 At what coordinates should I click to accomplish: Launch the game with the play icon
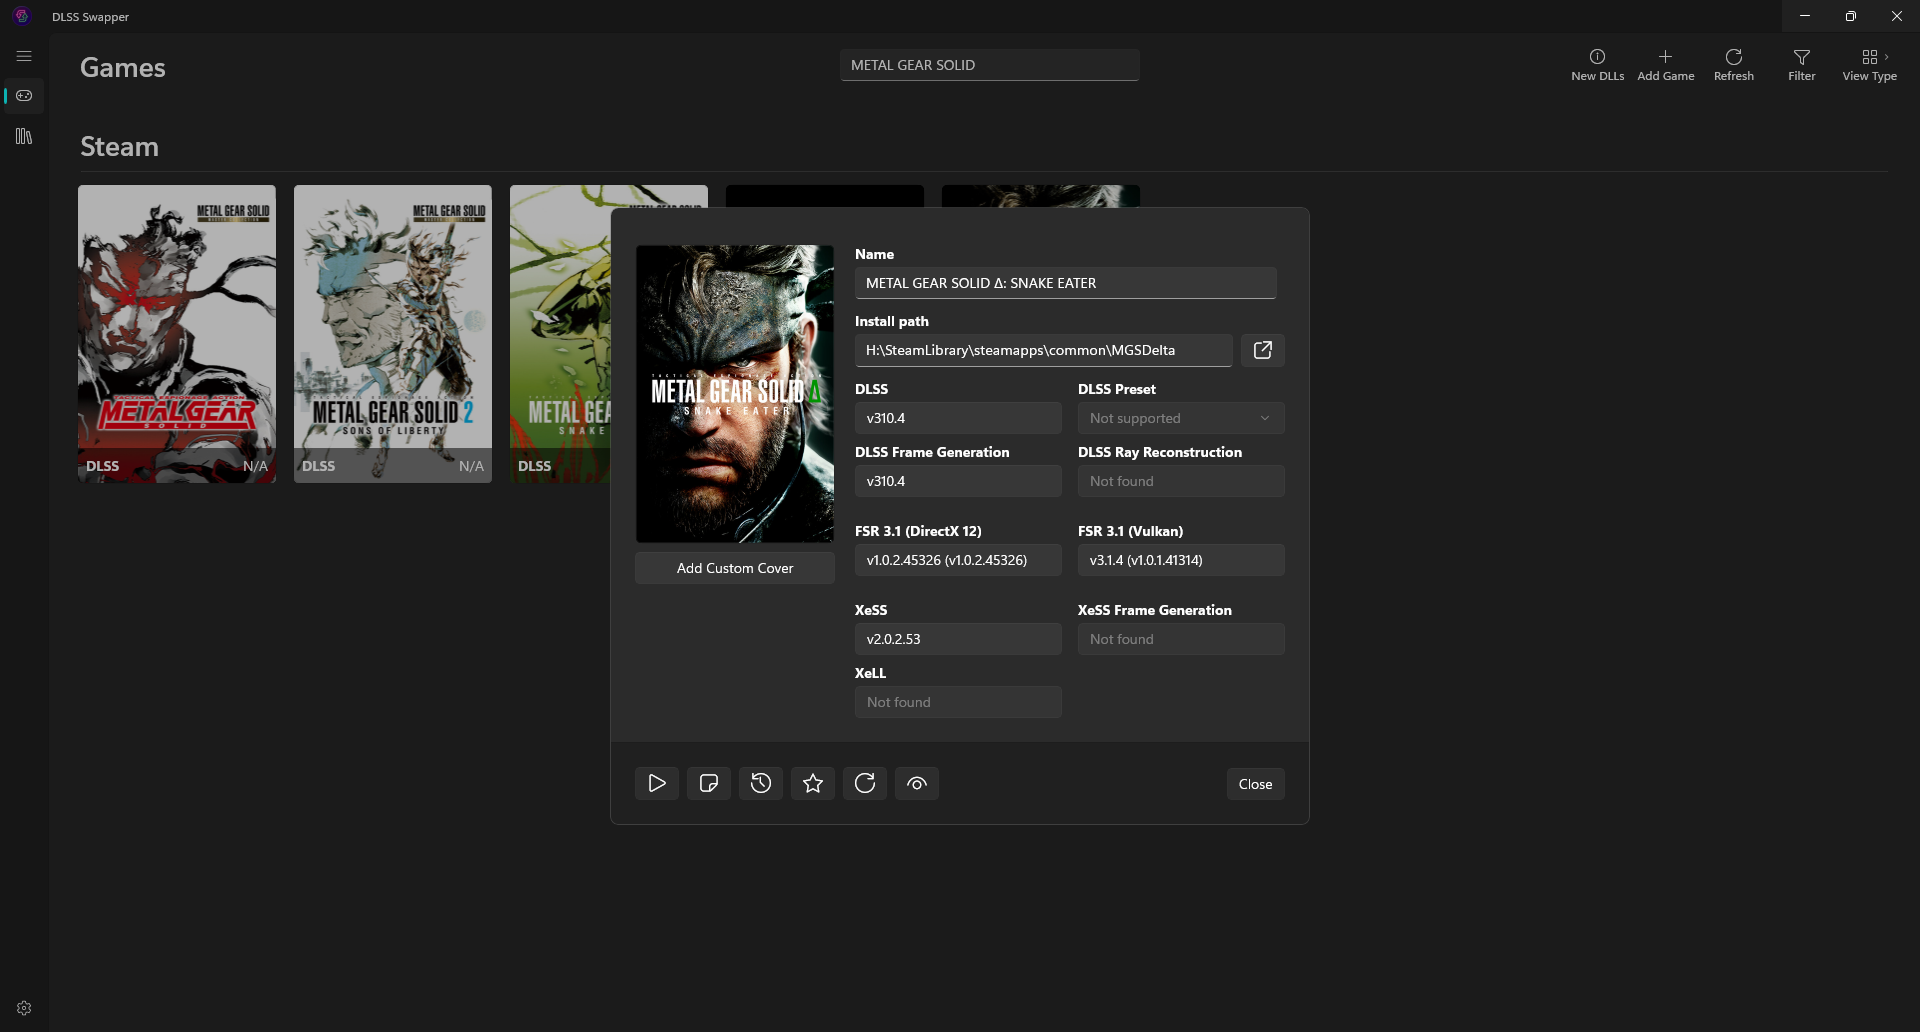coord(657,783)
